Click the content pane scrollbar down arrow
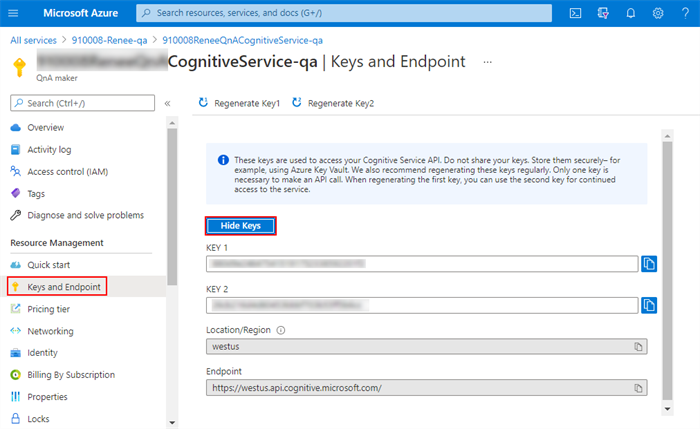 click(x=667, y=408)
